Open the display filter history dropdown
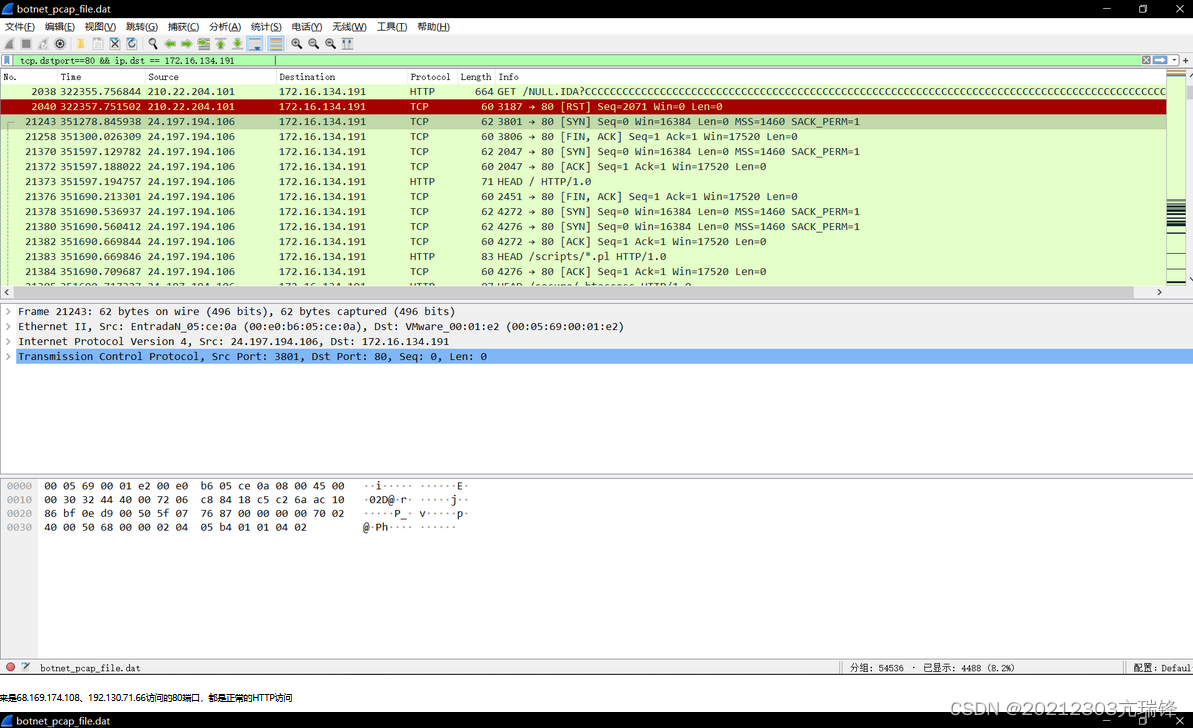 [x=1175, y=60]
